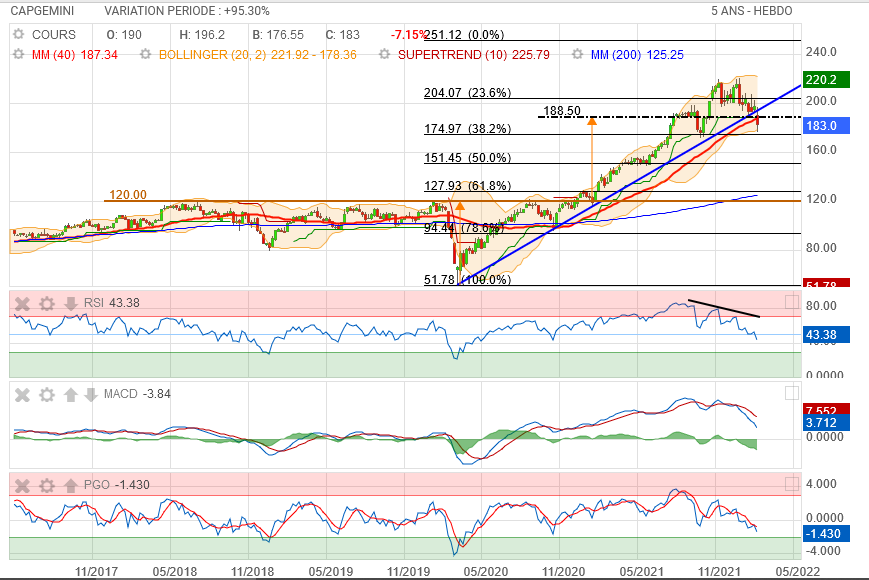The image size is (869, 580).
Task: Click the 251.12 (0.0%) Fibonacci label
Action: [464, 34]
